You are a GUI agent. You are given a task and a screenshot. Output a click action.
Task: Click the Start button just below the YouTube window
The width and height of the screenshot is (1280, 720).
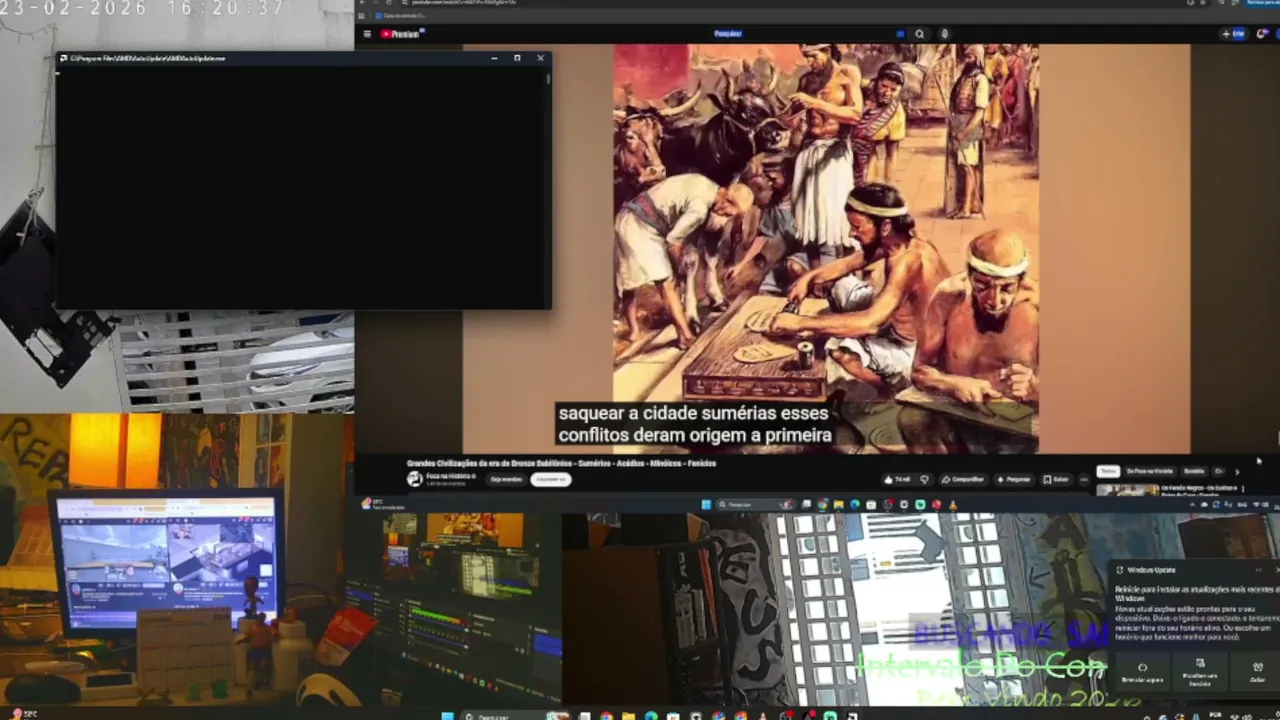[x=705, y=505]
